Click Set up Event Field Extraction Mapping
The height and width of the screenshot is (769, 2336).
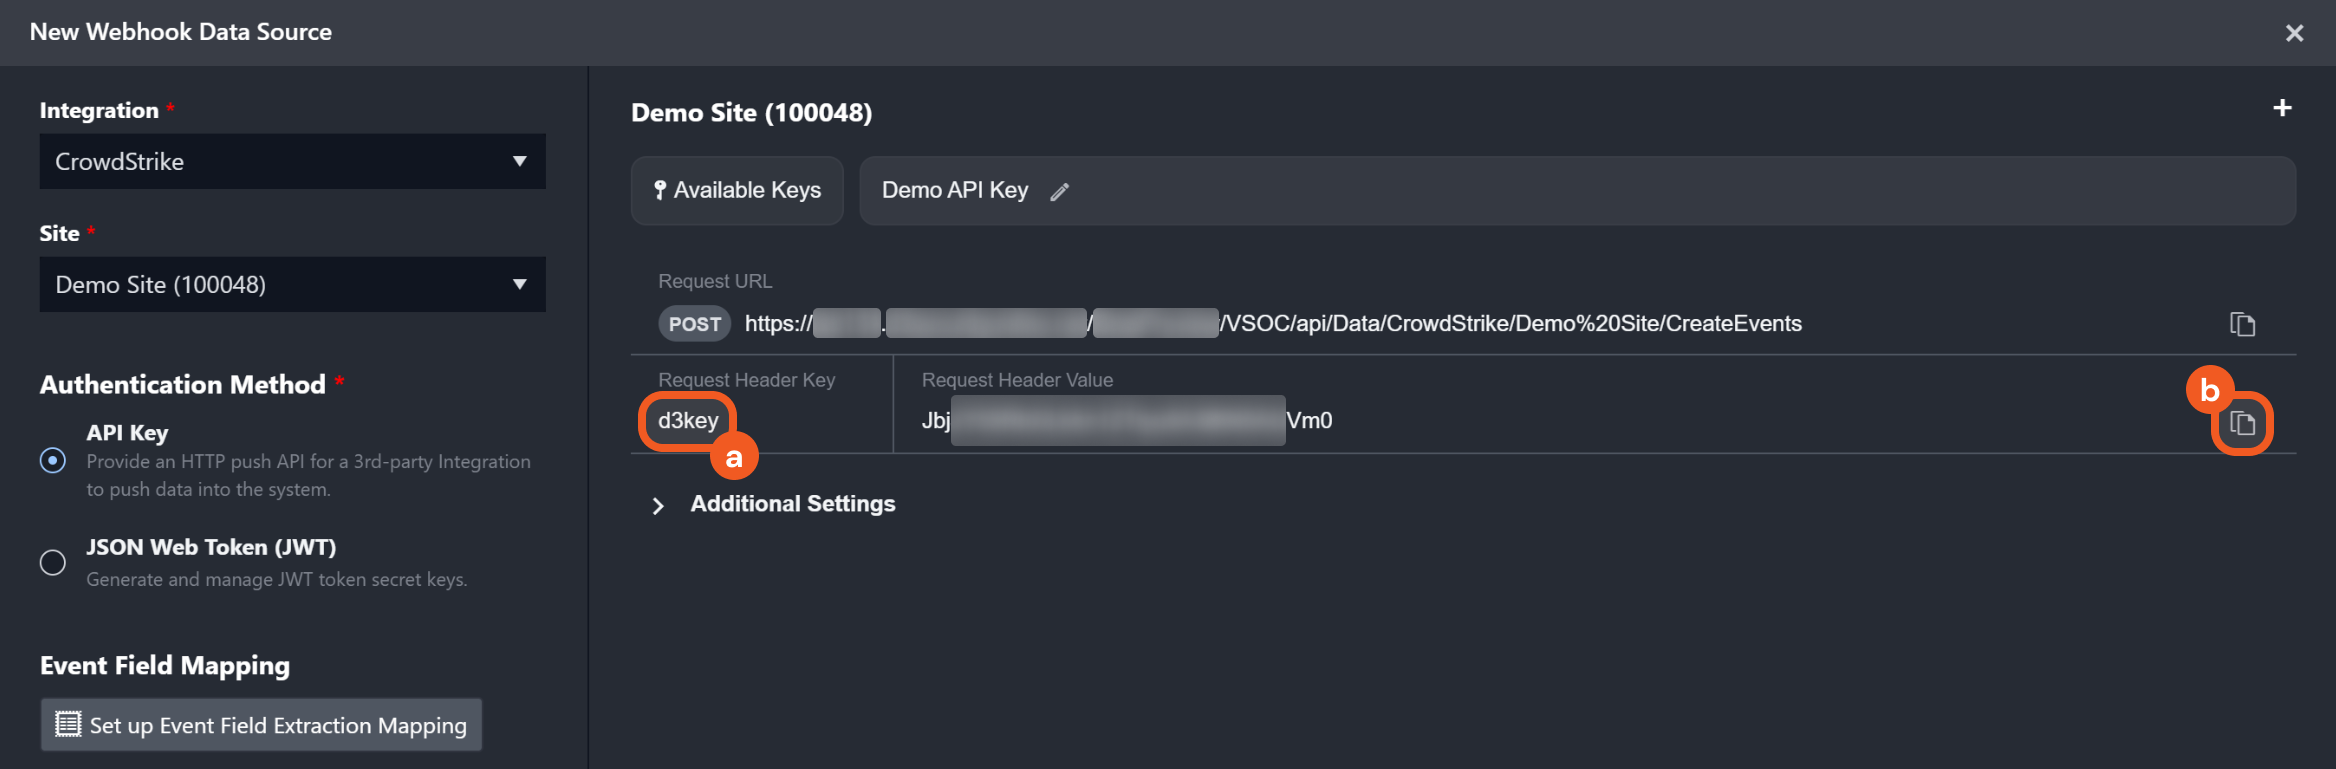(261, 725)
